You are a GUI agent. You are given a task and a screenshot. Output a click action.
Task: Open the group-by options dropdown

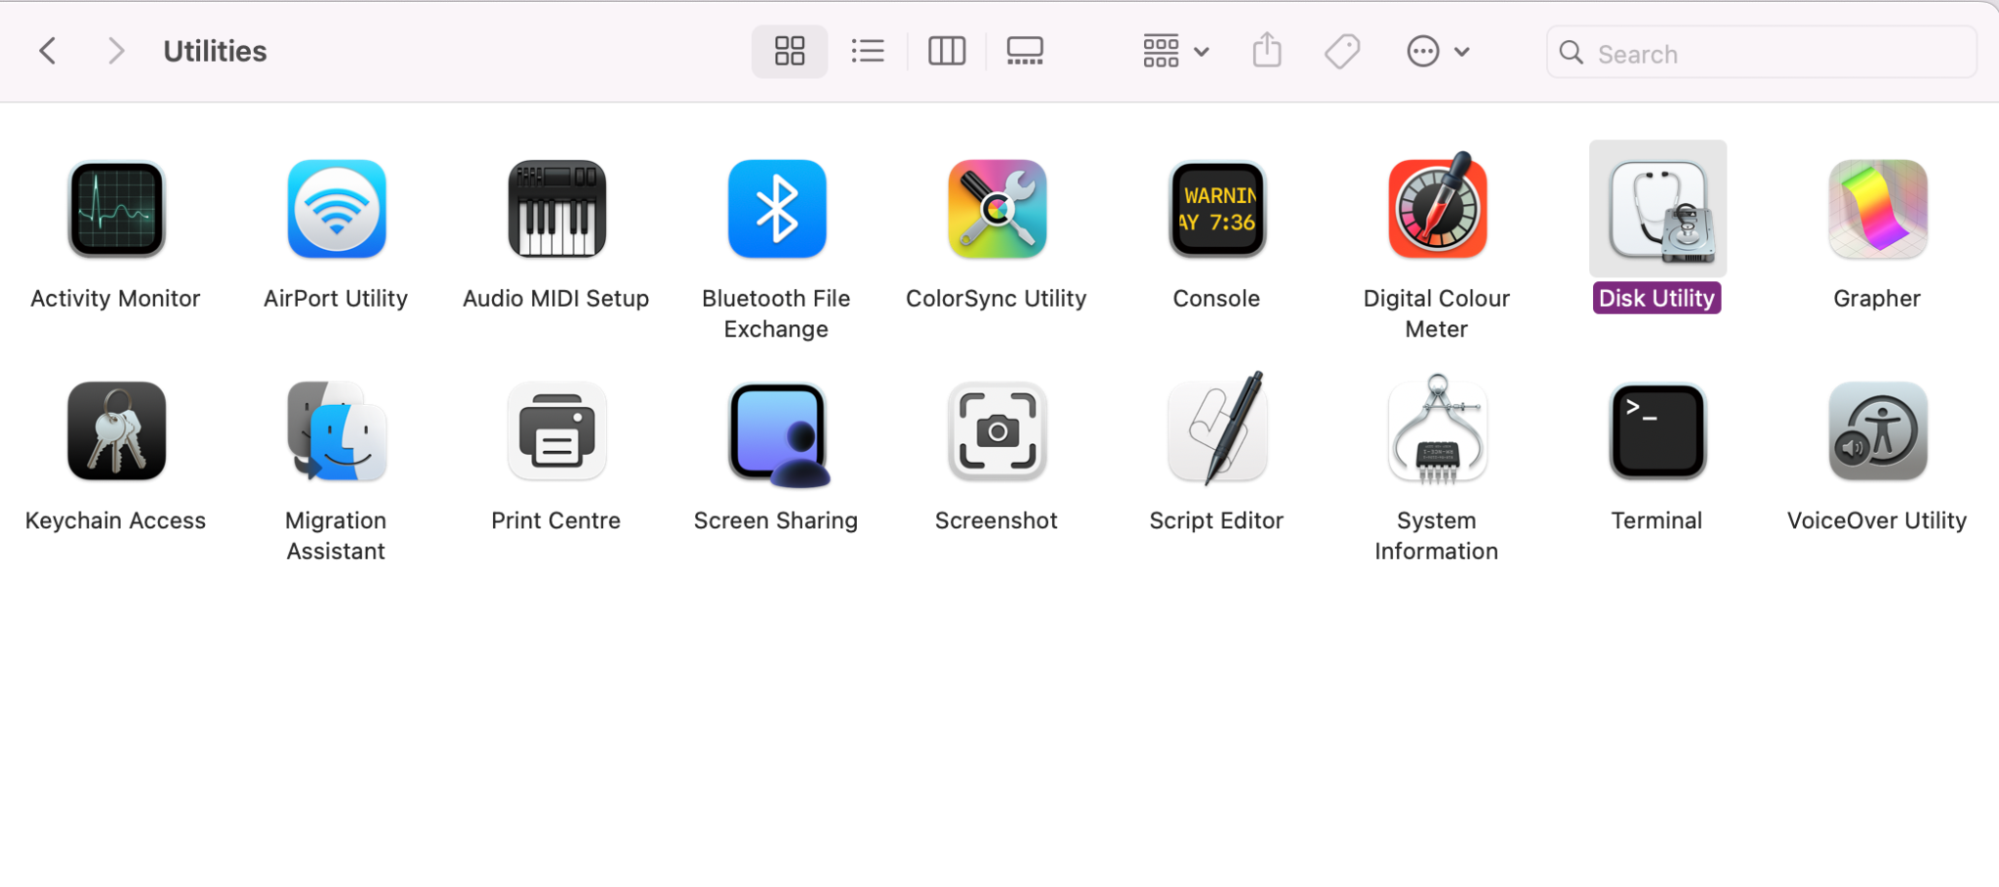[1176, 51]
